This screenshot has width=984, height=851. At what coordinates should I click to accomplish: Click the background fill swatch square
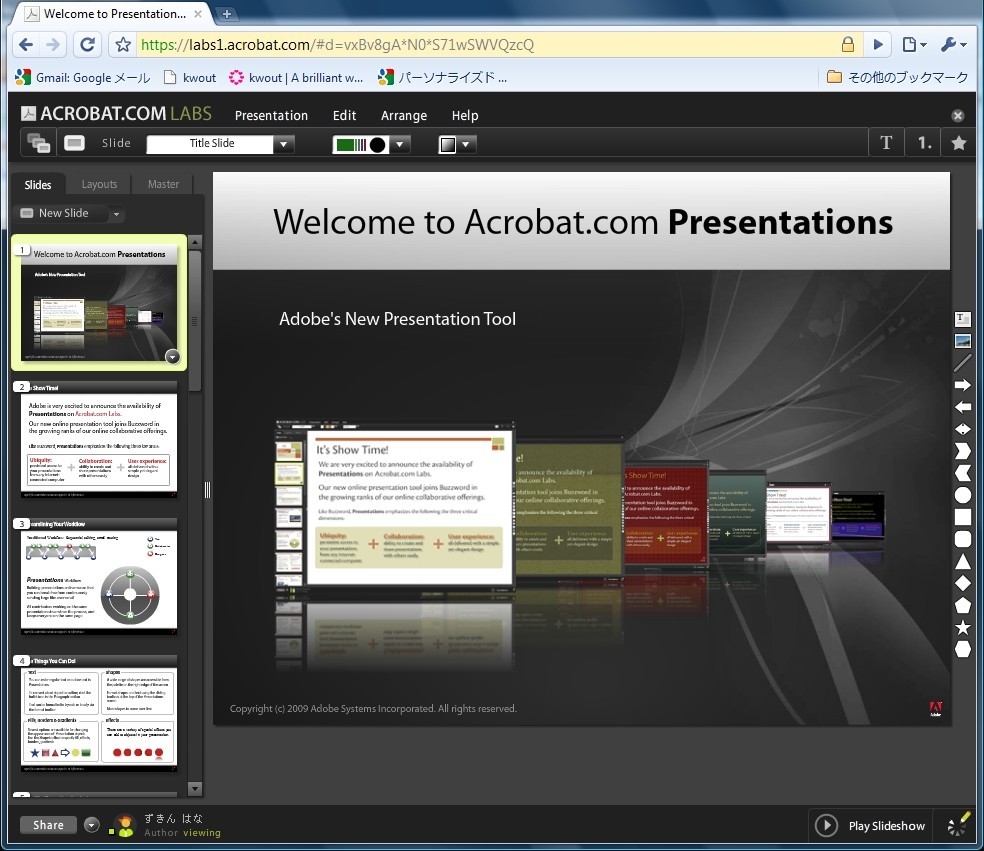447,145
